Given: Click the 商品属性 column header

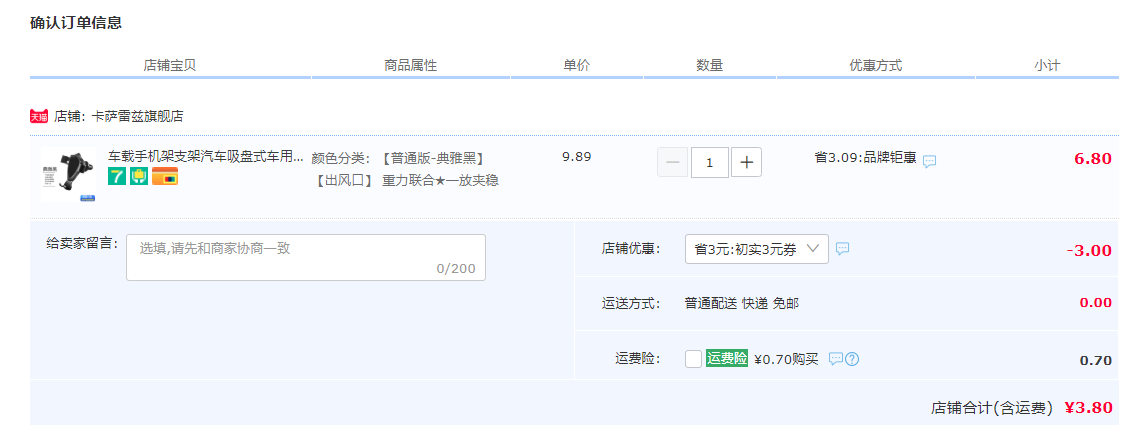Looking at the screenshot, I should [410, 65].
